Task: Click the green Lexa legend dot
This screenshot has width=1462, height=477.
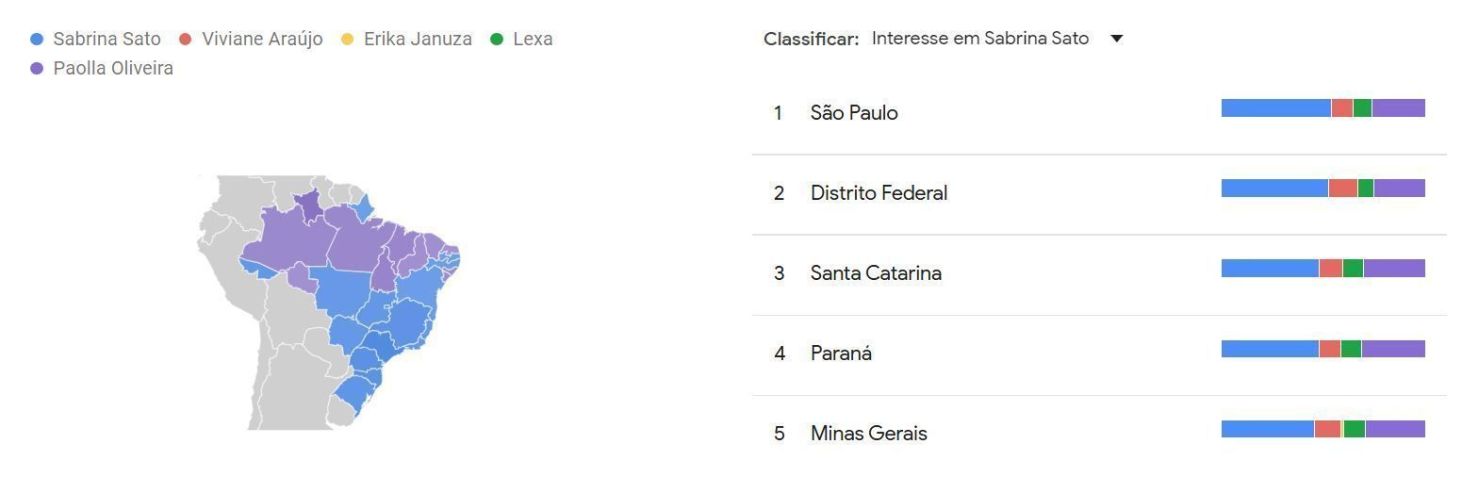Action: tap(497, 40)
